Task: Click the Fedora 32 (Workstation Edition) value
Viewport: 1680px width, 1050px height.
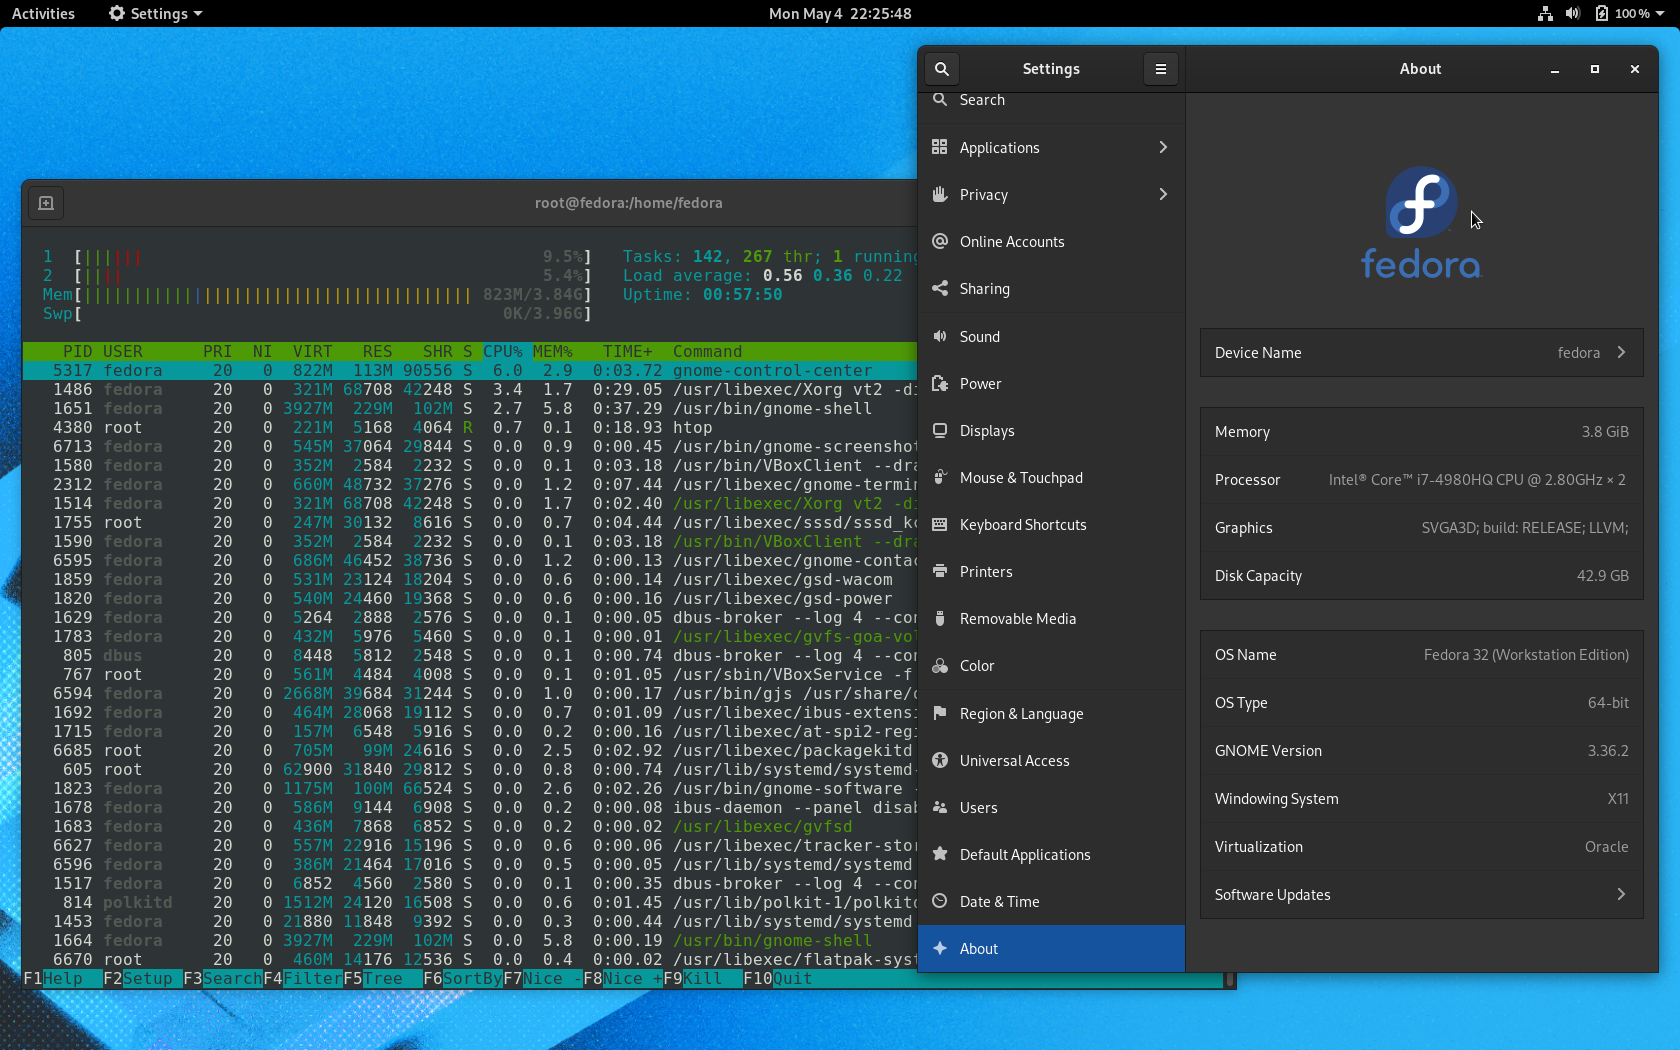Action: [1526, 654]
